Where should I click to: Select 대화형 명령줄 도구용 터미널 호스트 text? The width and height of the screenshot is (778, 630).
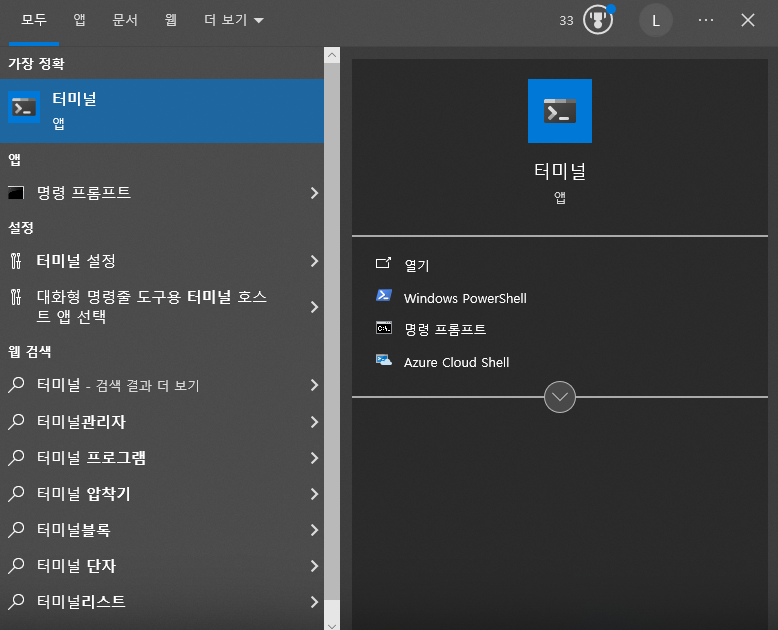click(x=152, y=307)
